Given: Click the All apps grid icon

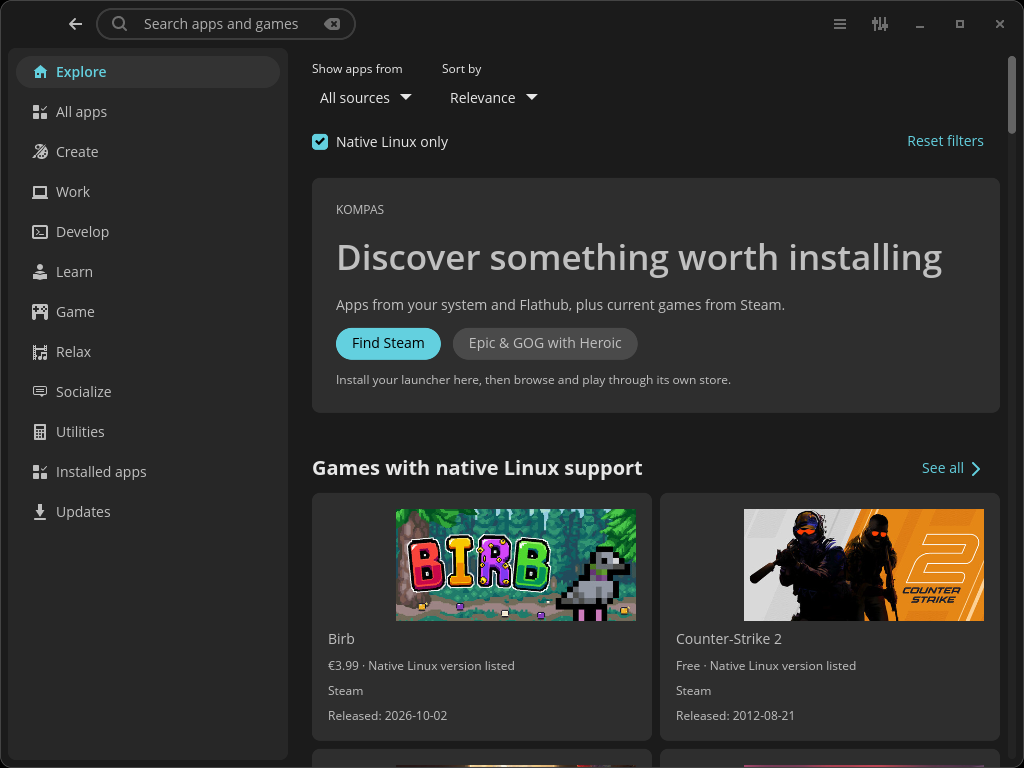Looking at the screenshot, I should pos(40,112).
